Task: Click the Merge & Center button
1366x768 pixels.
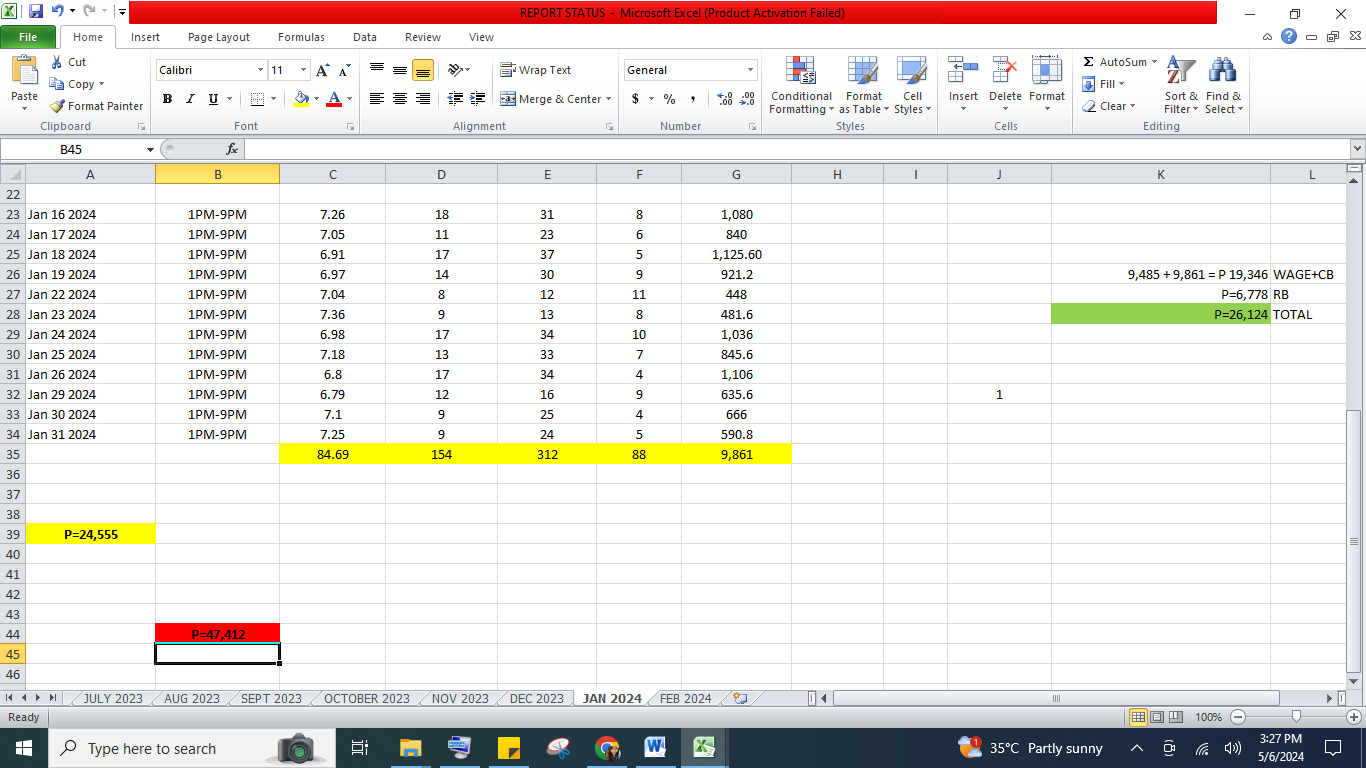Action: 551,99
